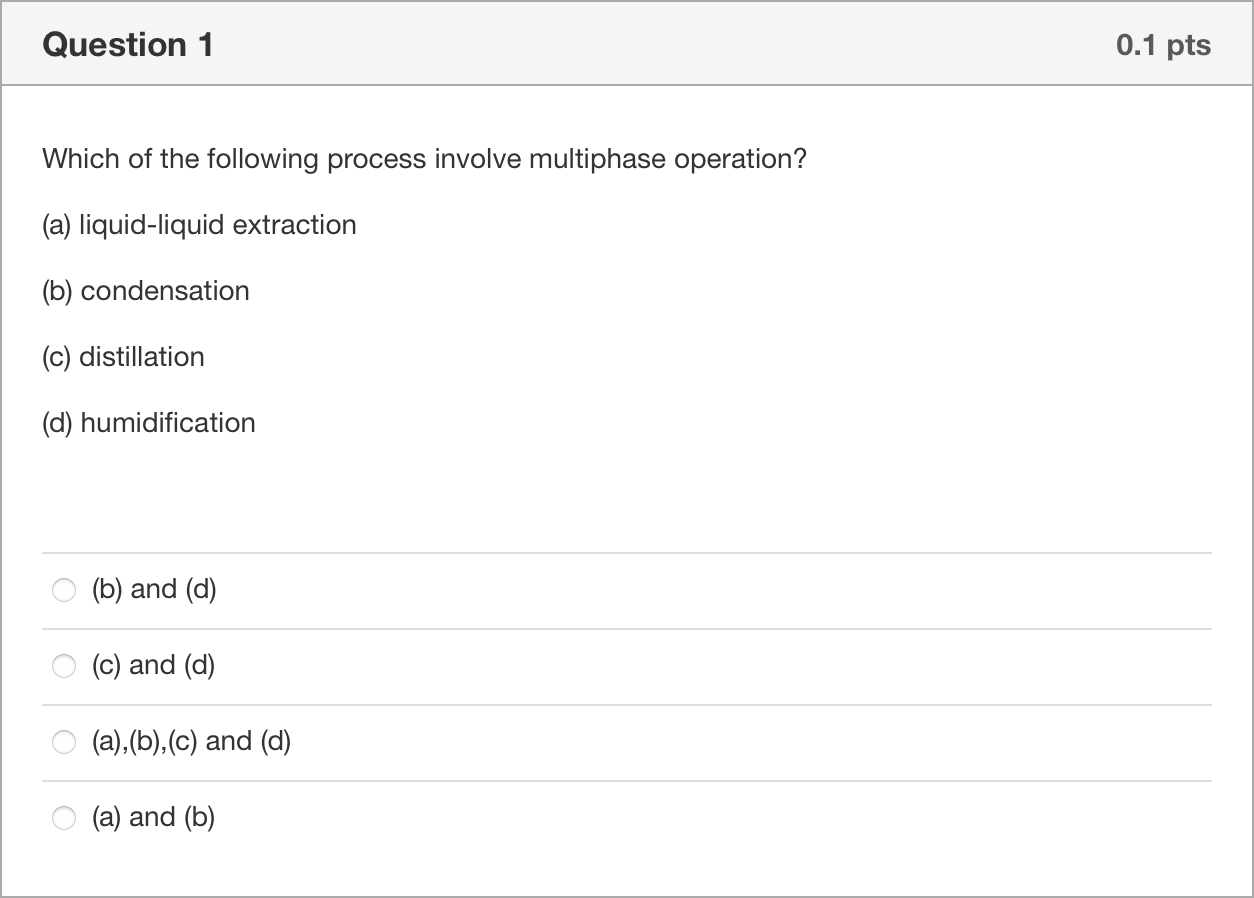Image resolution: width=1254 pixels, height=898 pixels.
Task: Click the "(a),(b),(c) and (d)" answer label text
Action: pos(191,742)
